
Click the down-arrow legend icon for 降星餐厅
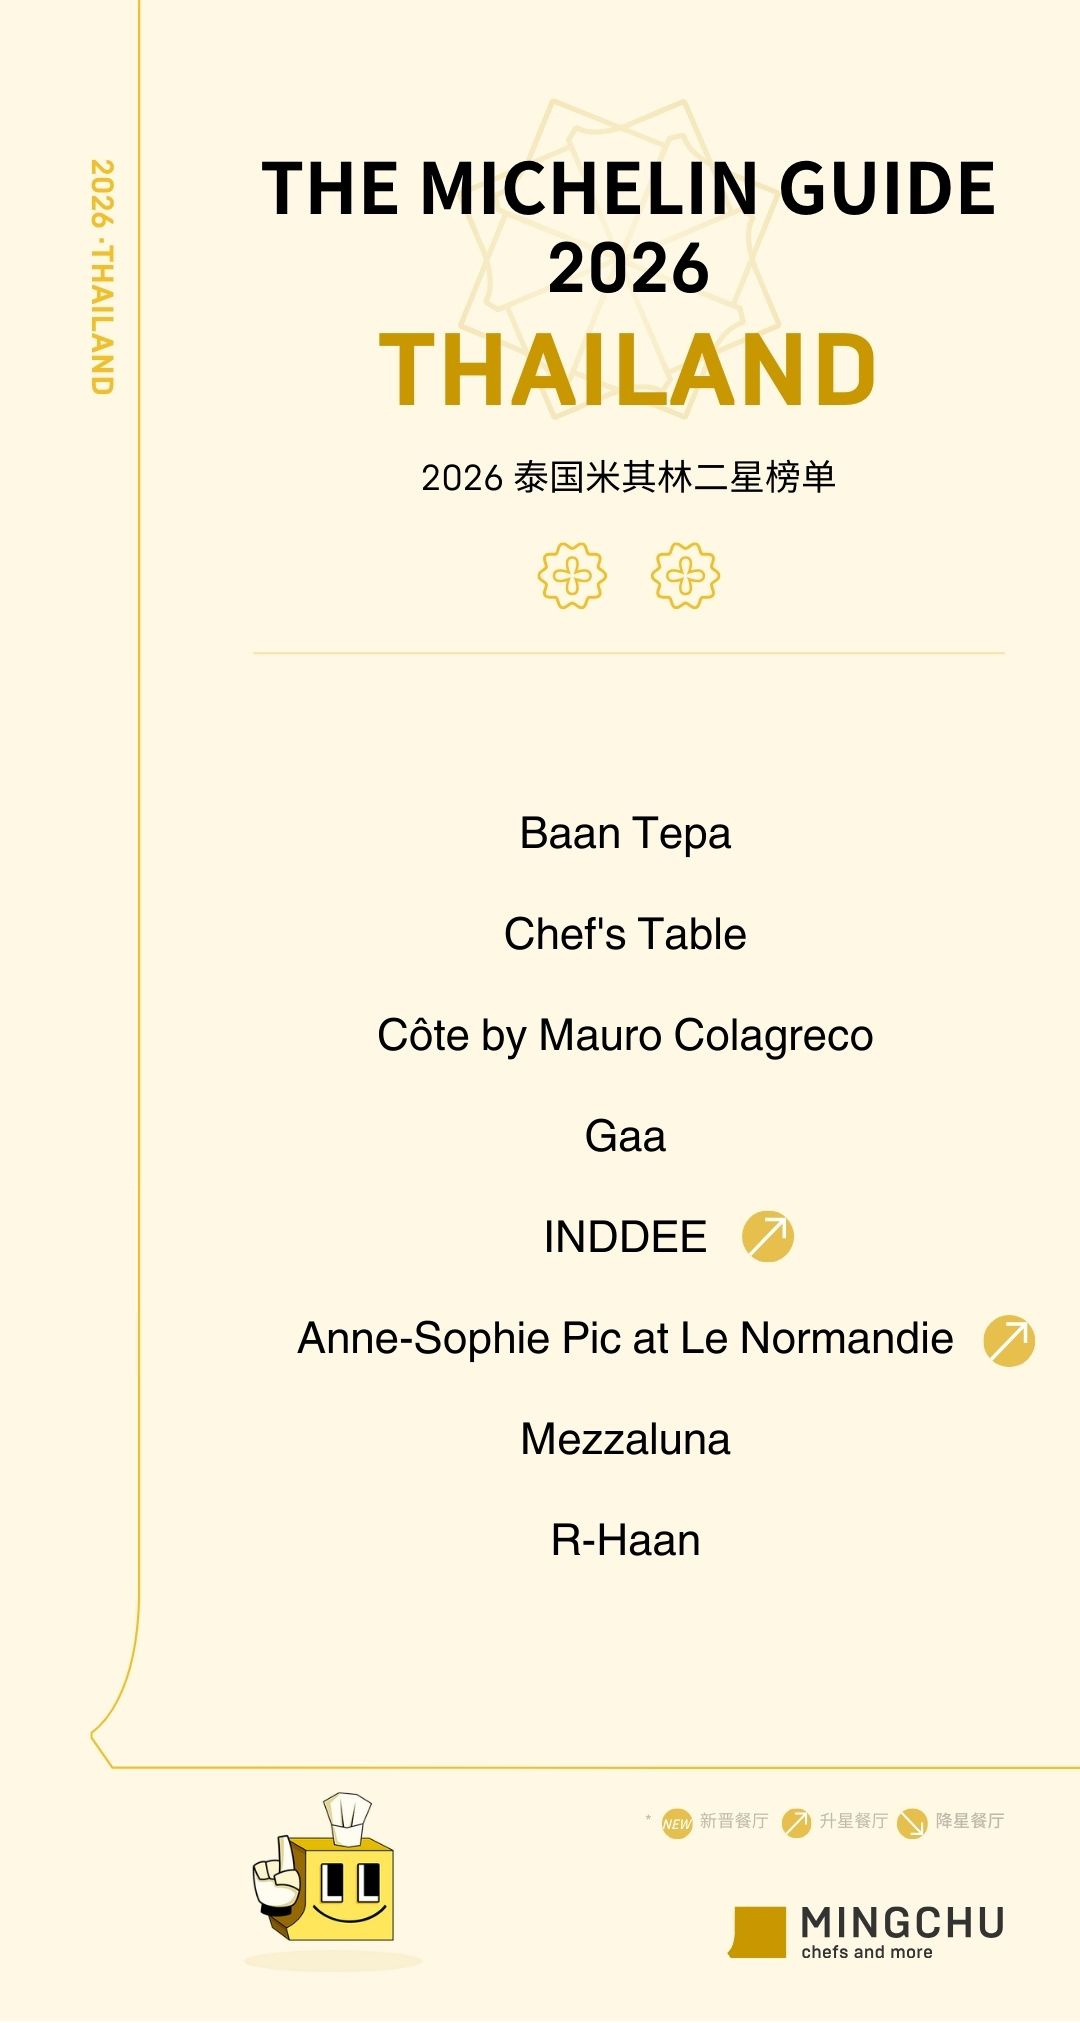[x=911, y=1823]
